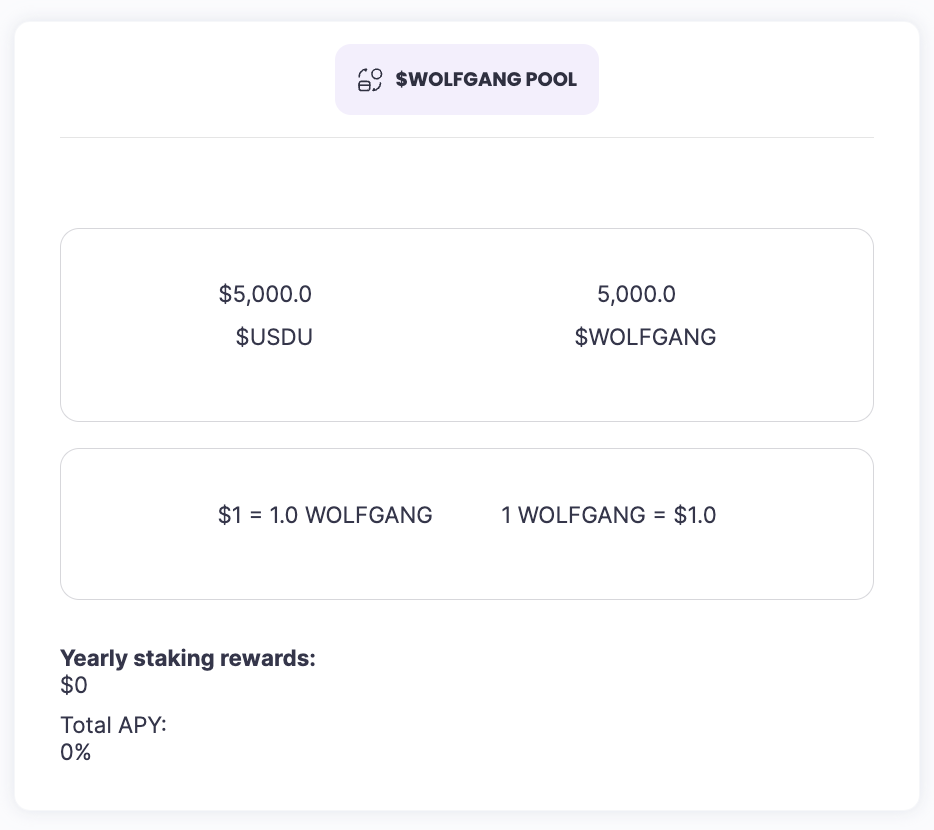Click the $5,000.0 USDU balance amount
This screenshot has height=830, width=934.
coord(265,294)
